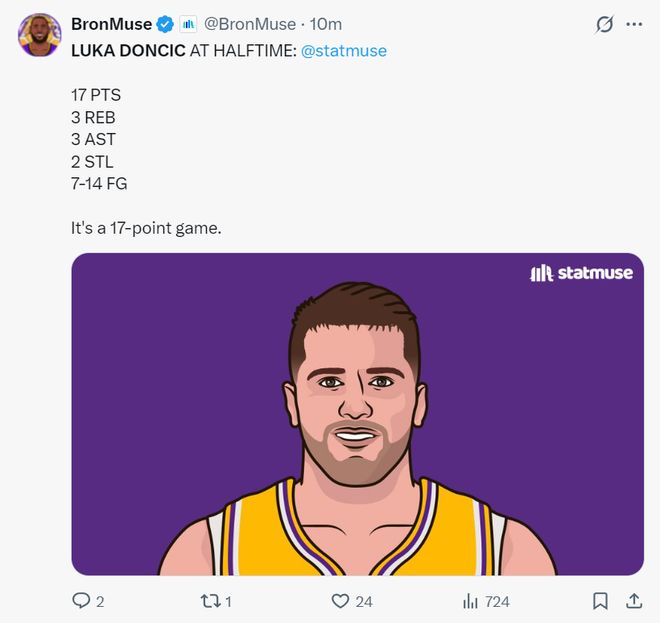Click the blue verified badge
660x623 pixels.
[x=166, y=24]
